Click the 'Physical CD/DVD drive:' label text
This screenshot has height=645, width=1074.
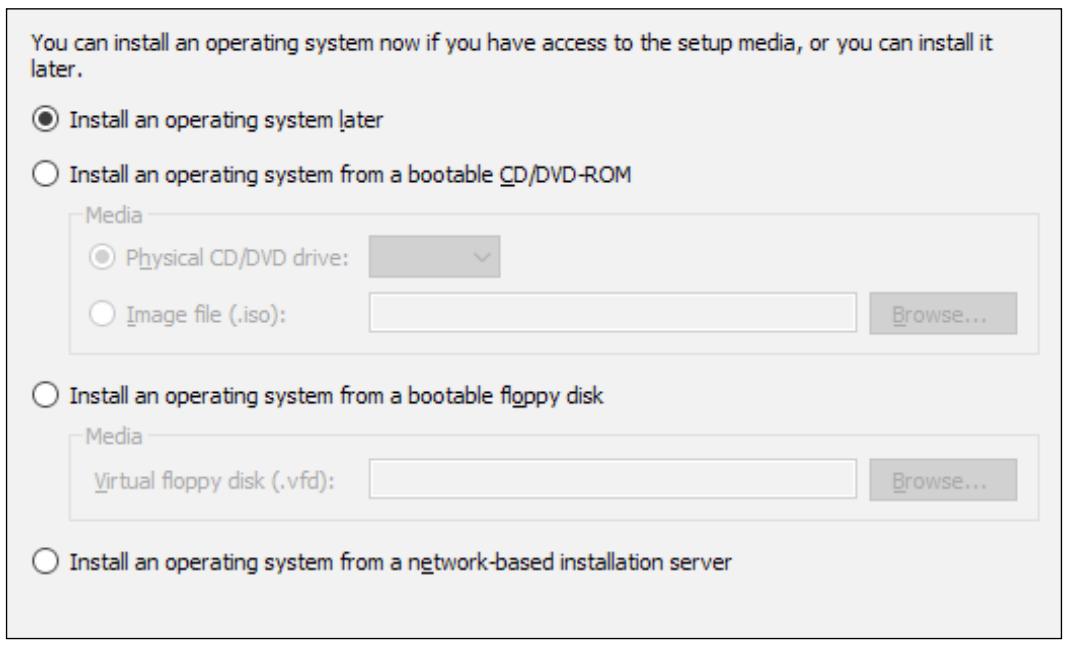[x=237, y=258]
